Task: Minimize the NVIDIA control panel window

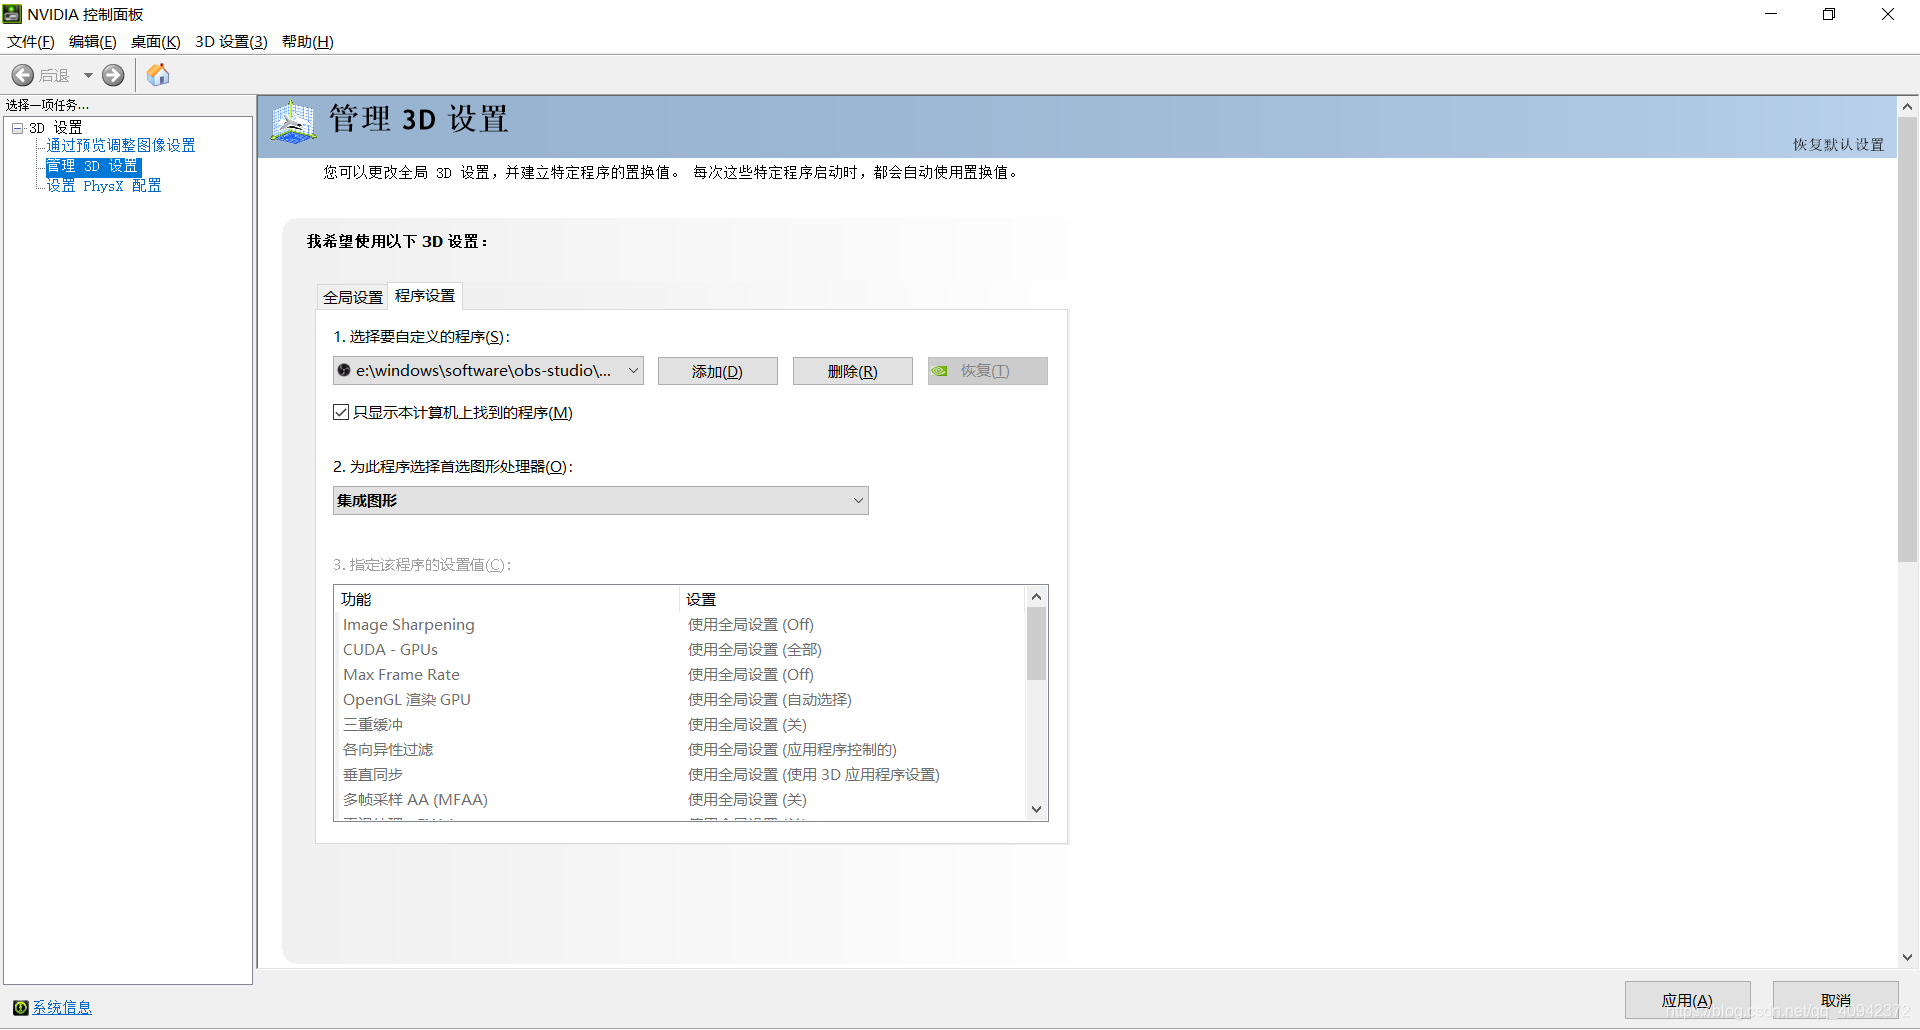Action: click(1771, 14)
